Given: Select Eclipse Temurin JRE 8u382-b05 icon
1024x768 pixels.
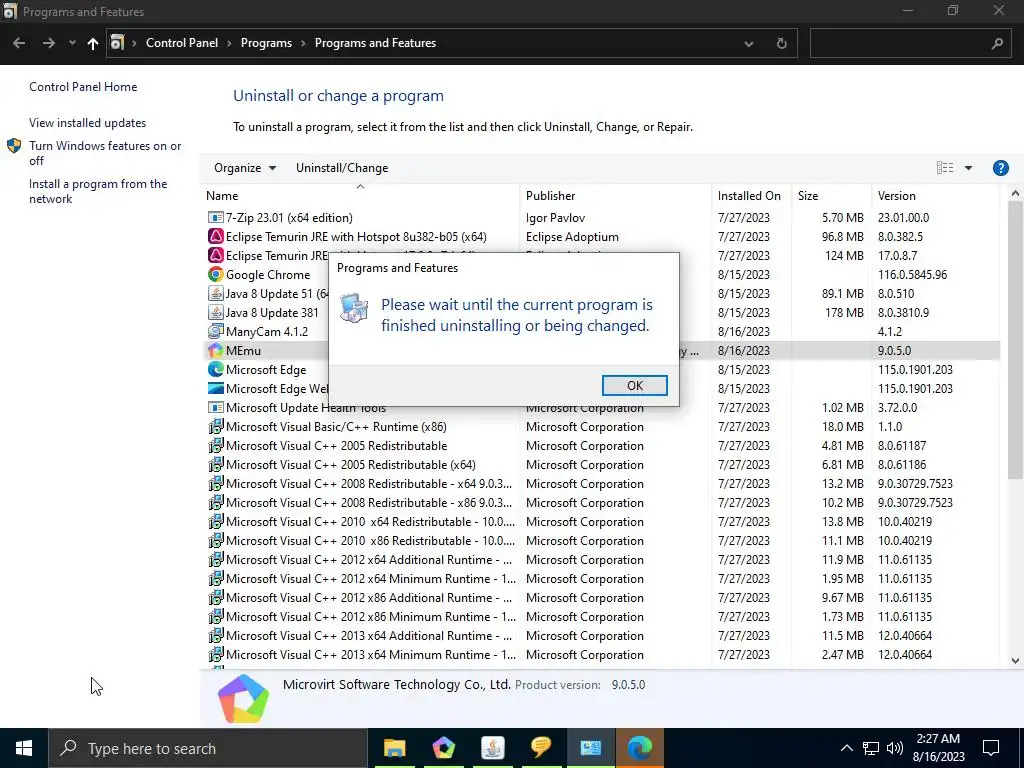Looking at the screenshot, I should tap(216, 236).
